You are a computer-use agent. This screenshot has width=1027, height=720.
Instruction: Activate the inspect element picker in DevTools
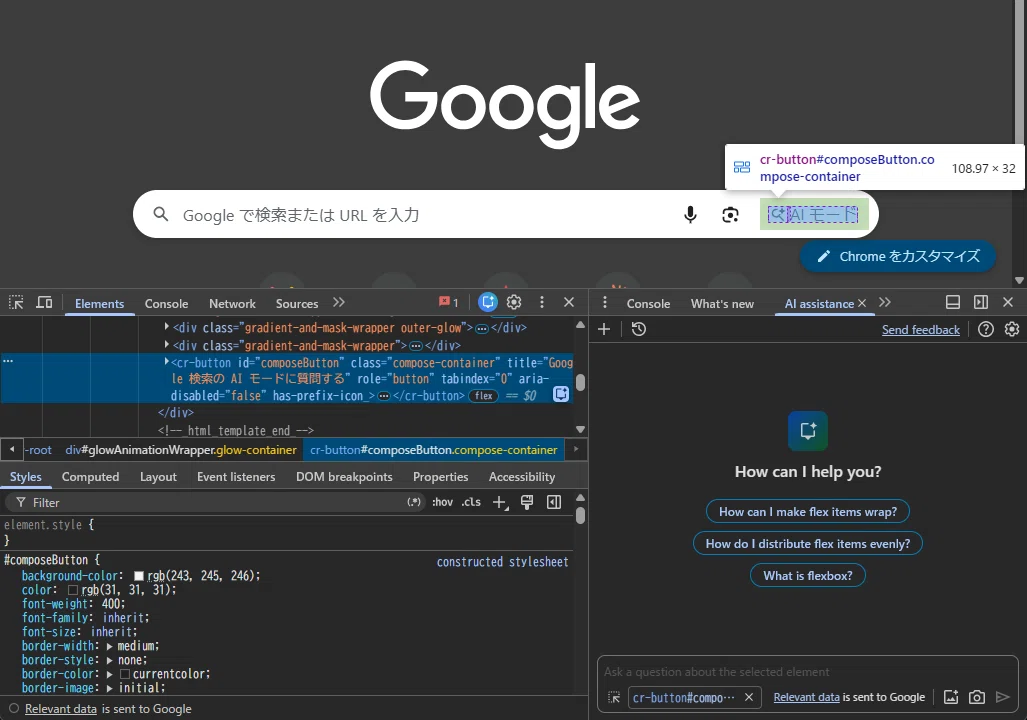(16, 303)
